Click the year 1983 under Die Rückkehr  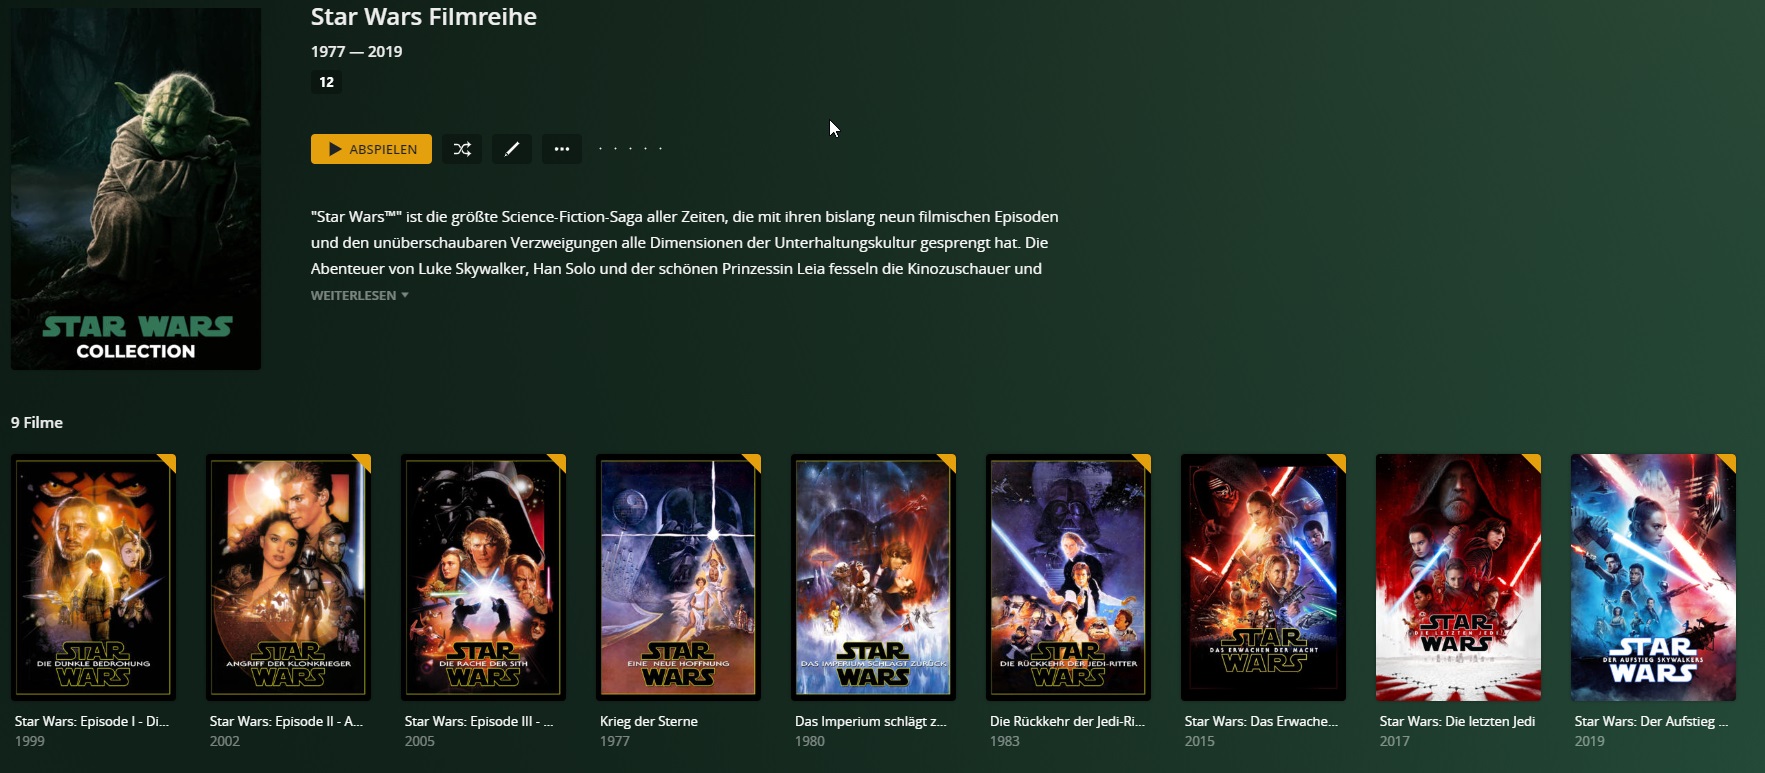pyautogui.click(x=1005, y=741)
